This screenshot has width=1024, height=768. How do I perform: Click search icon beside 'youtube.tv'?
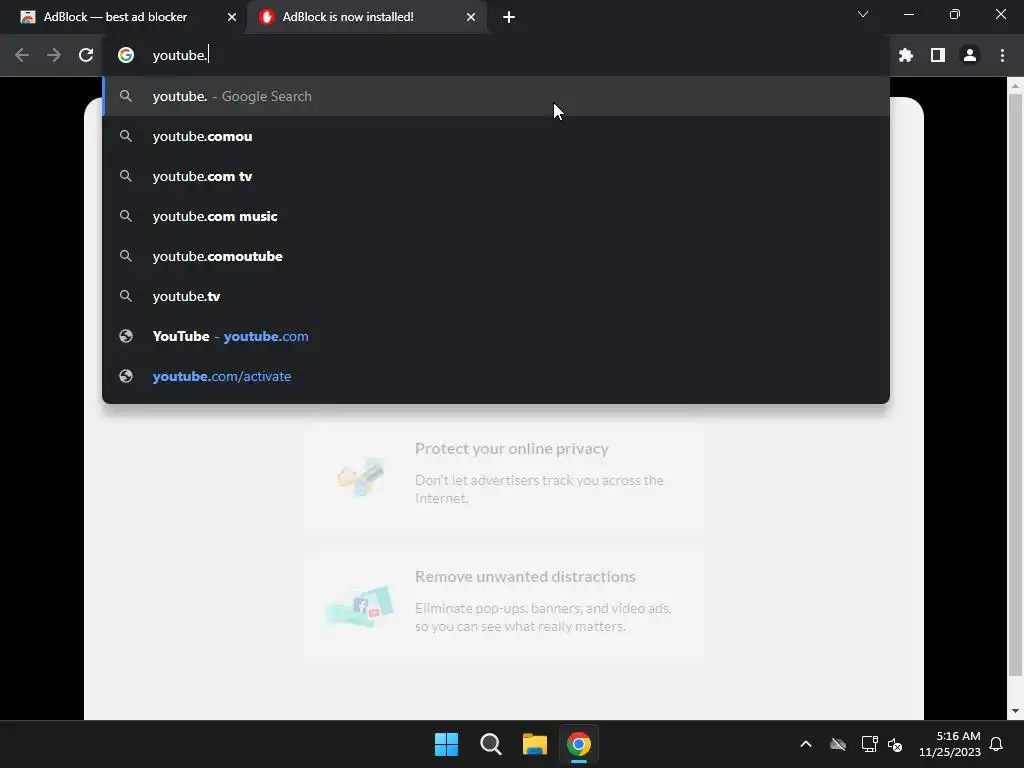coord(126,296)
